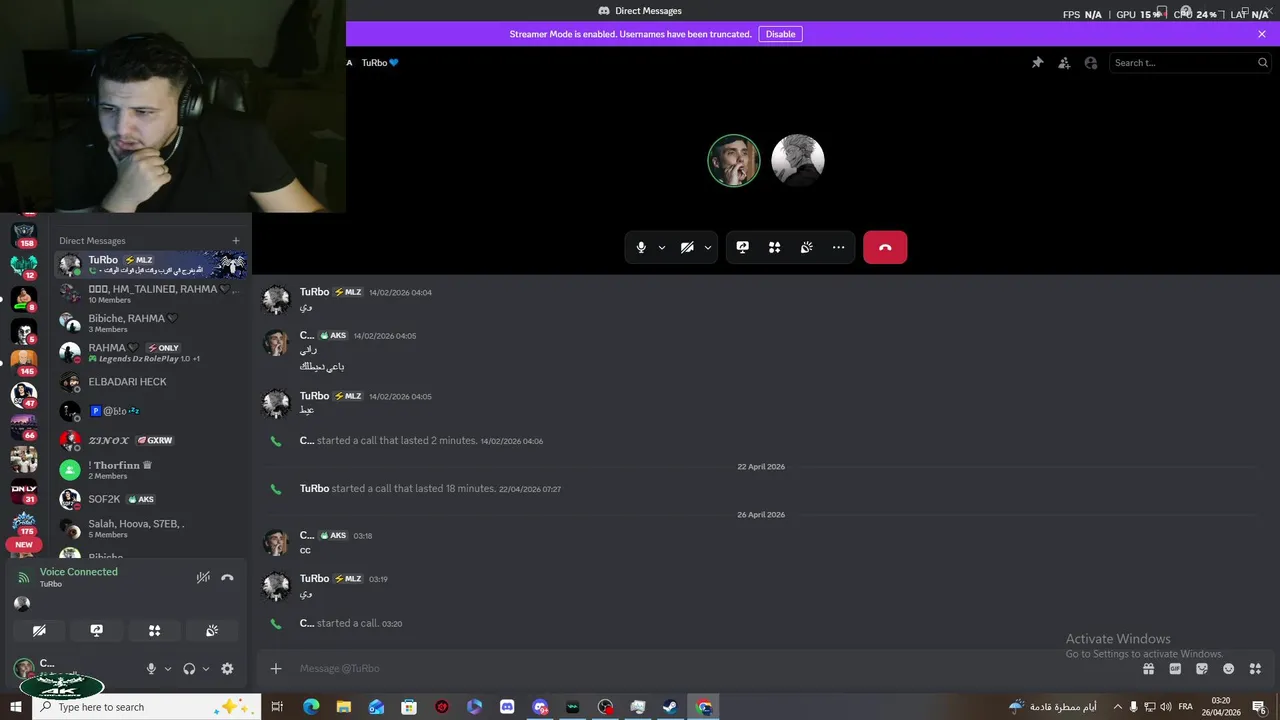Open the ZINOX GXRW direct message

tap(151, 440)
